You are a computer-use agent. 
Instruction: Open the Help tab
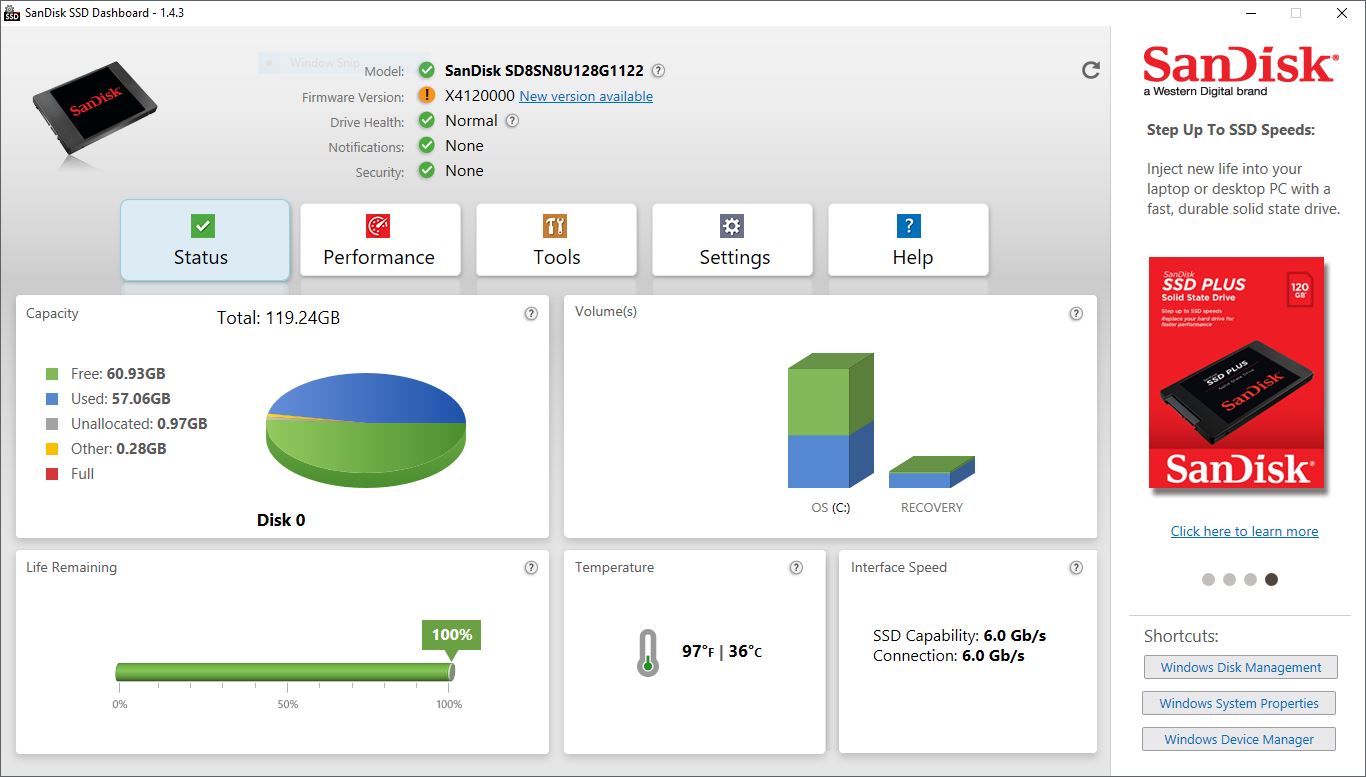908,240
